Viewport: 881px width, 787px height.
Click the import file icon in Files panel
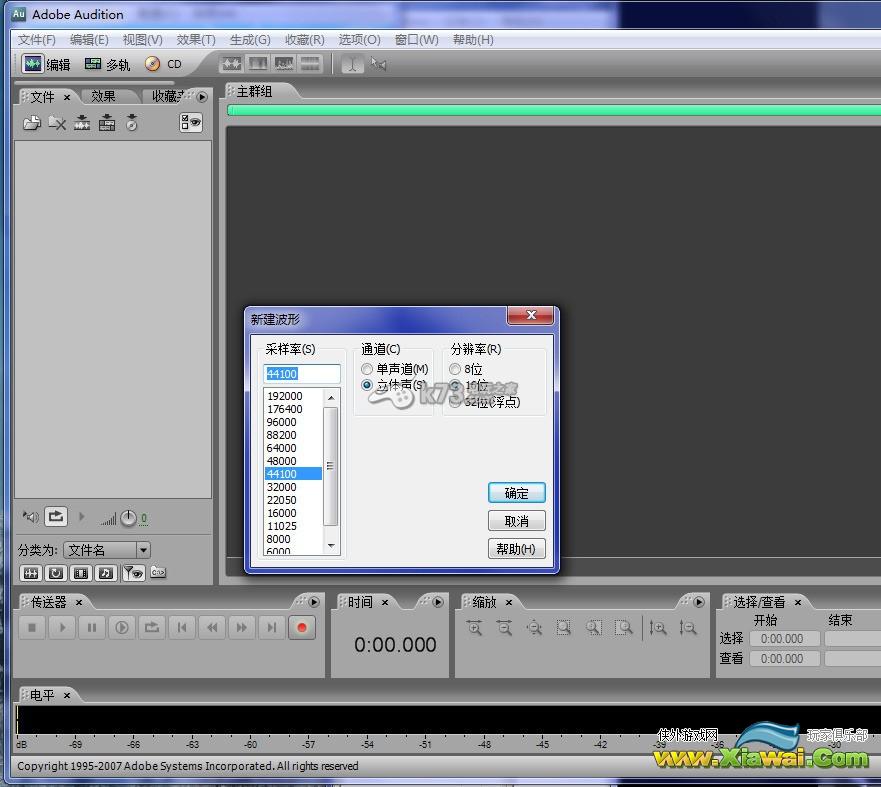tap(32, 122)
